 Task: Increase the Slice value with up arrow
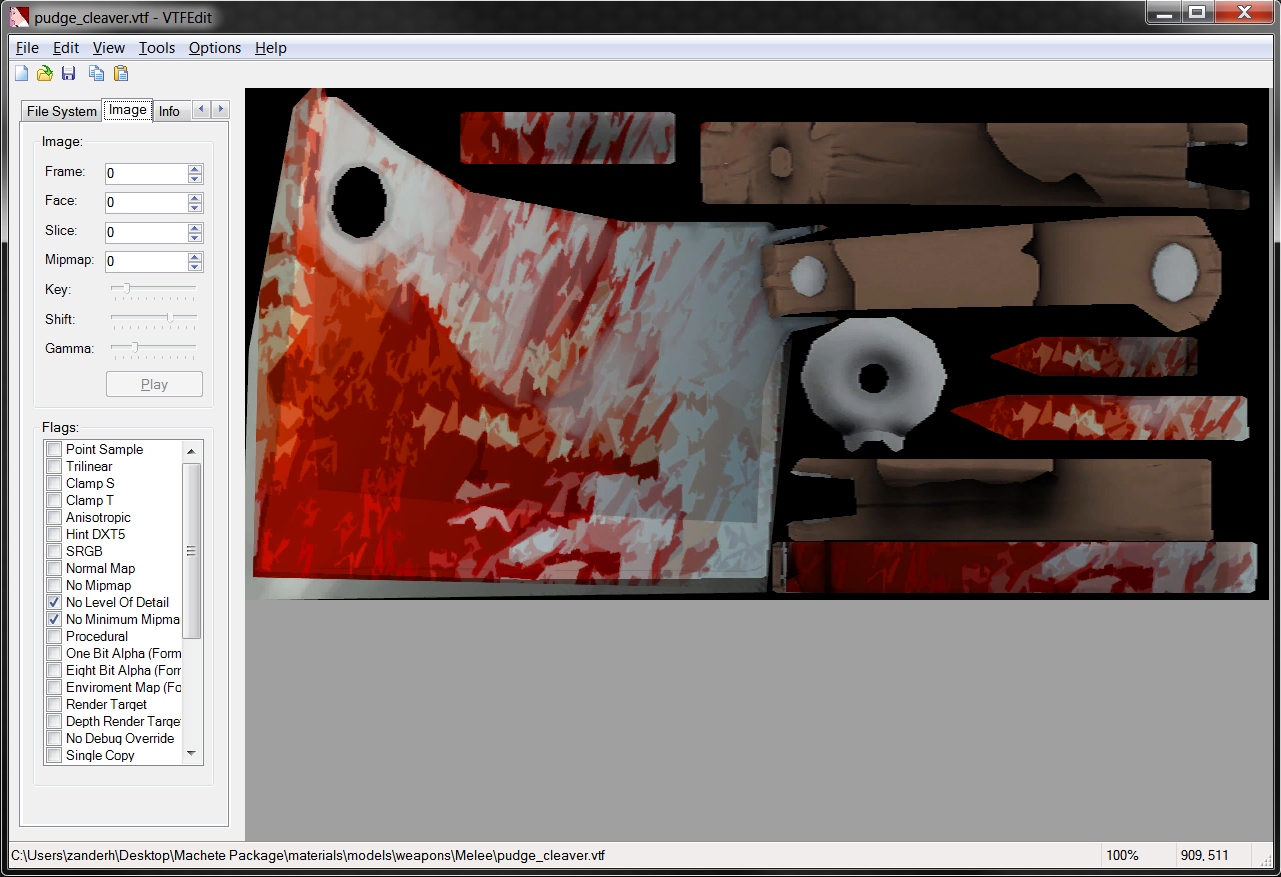(195, 228)
